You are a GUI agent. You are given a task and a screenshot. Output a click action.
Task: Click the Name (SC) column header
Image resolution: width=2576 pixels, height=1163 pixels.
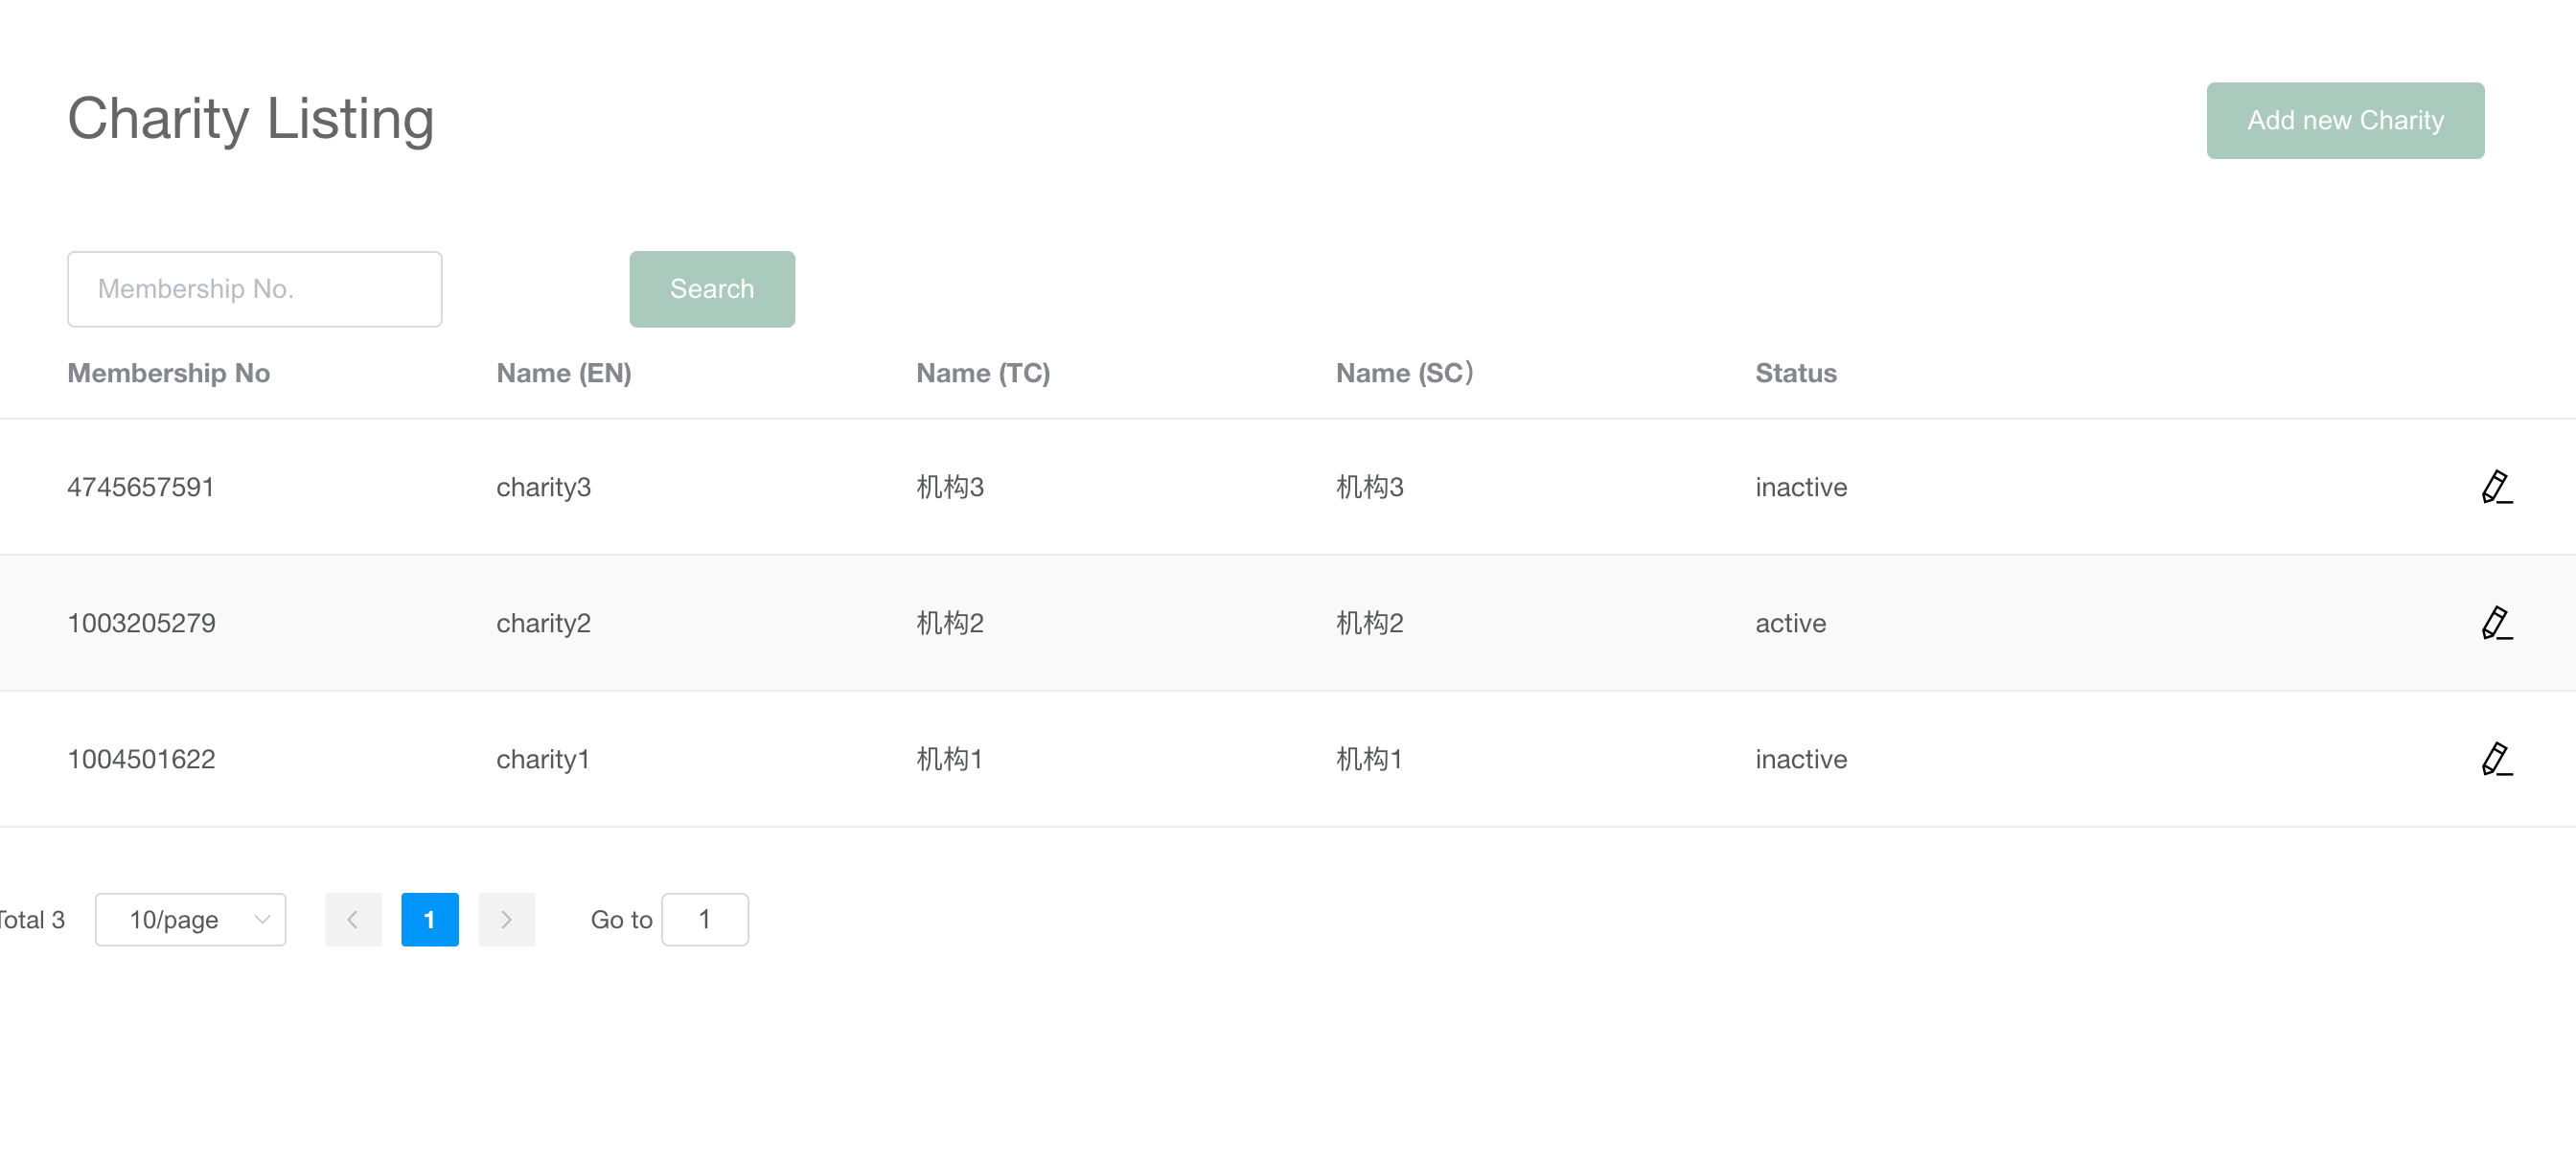1403,373
